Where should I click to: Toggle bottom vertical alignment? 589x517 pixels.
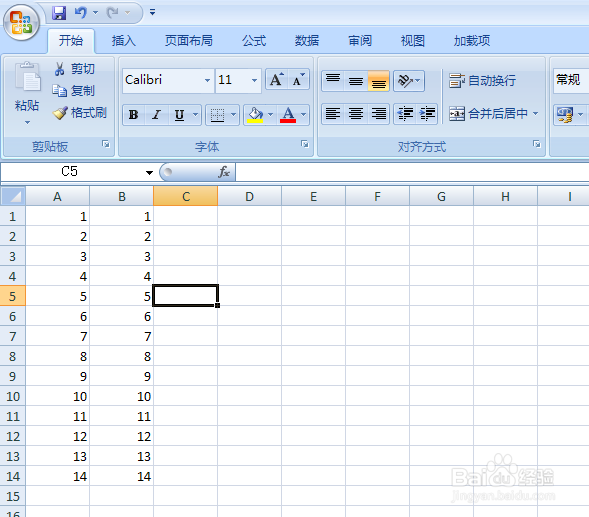point(379,80)
